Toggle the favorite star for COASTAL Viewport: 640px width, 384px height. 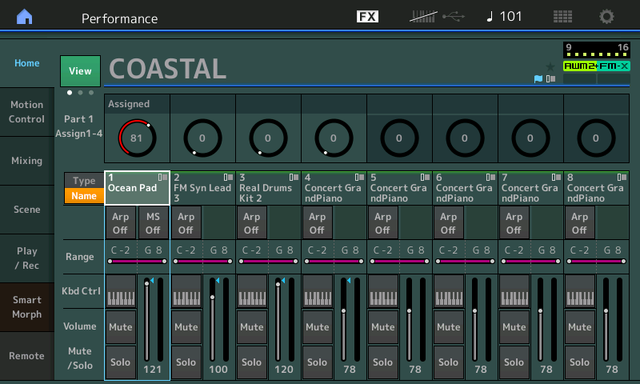(550, 67)
